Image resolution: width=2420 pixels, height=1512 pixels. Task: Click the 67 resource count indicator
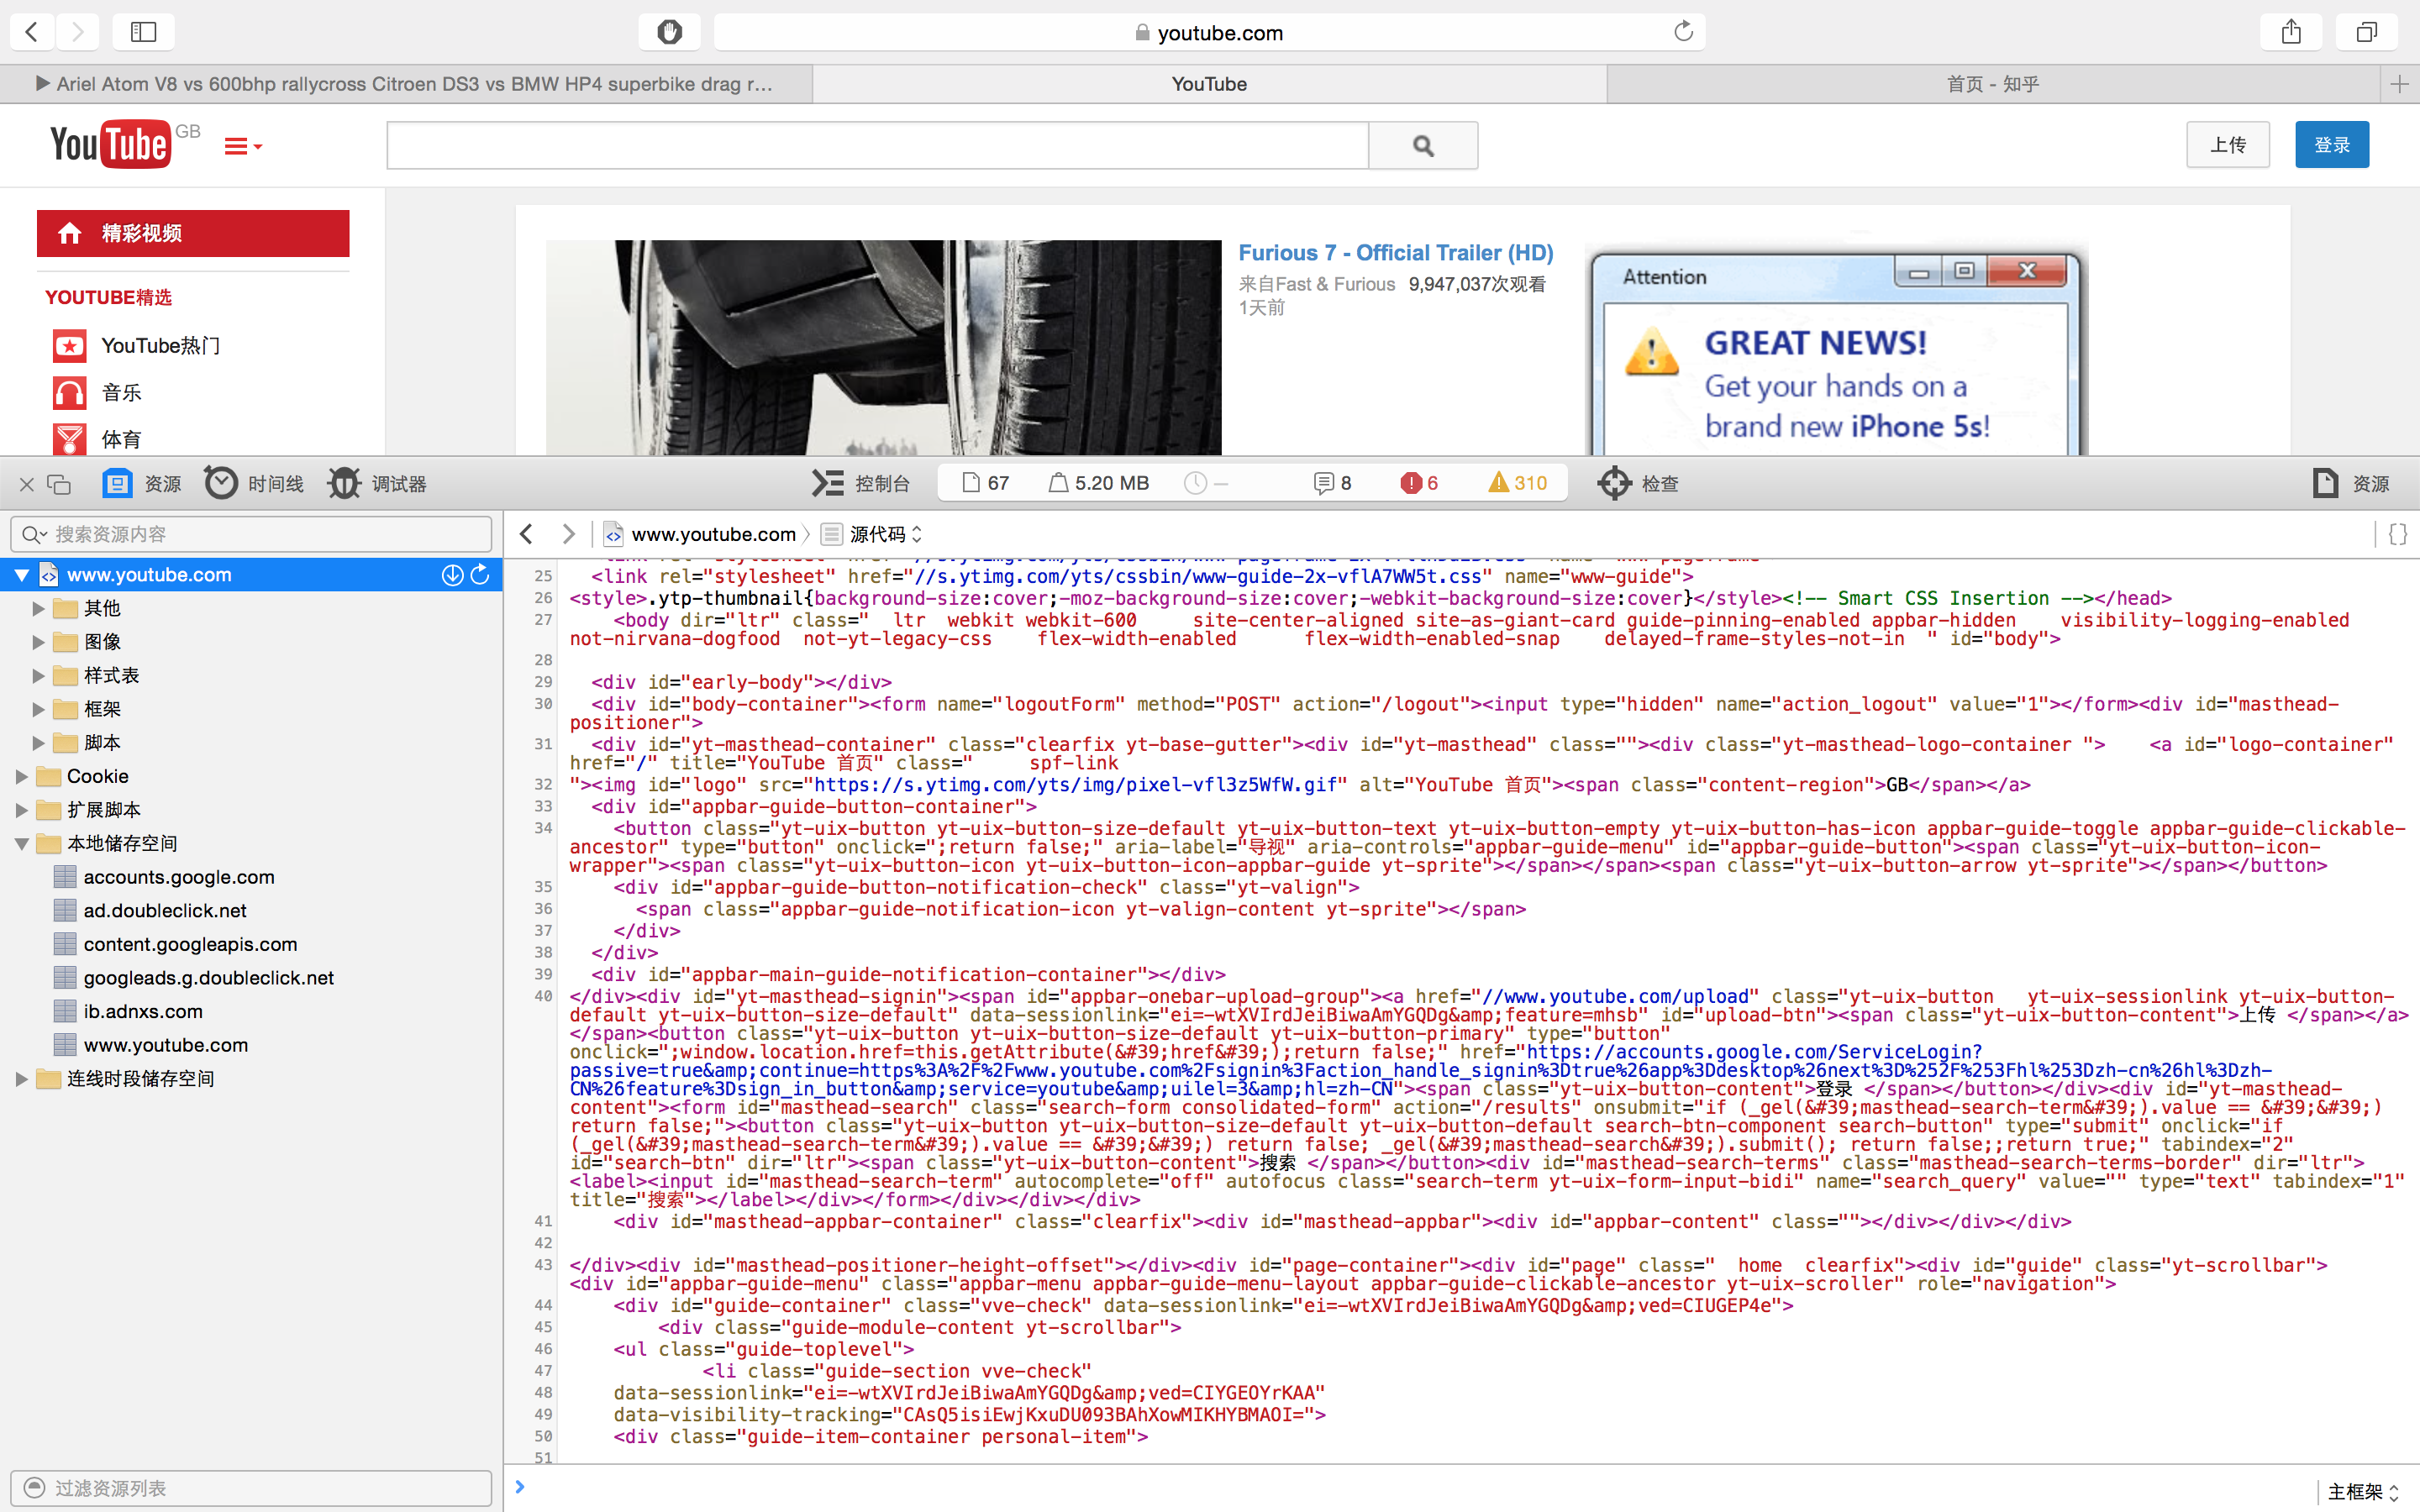click(986, 484)
